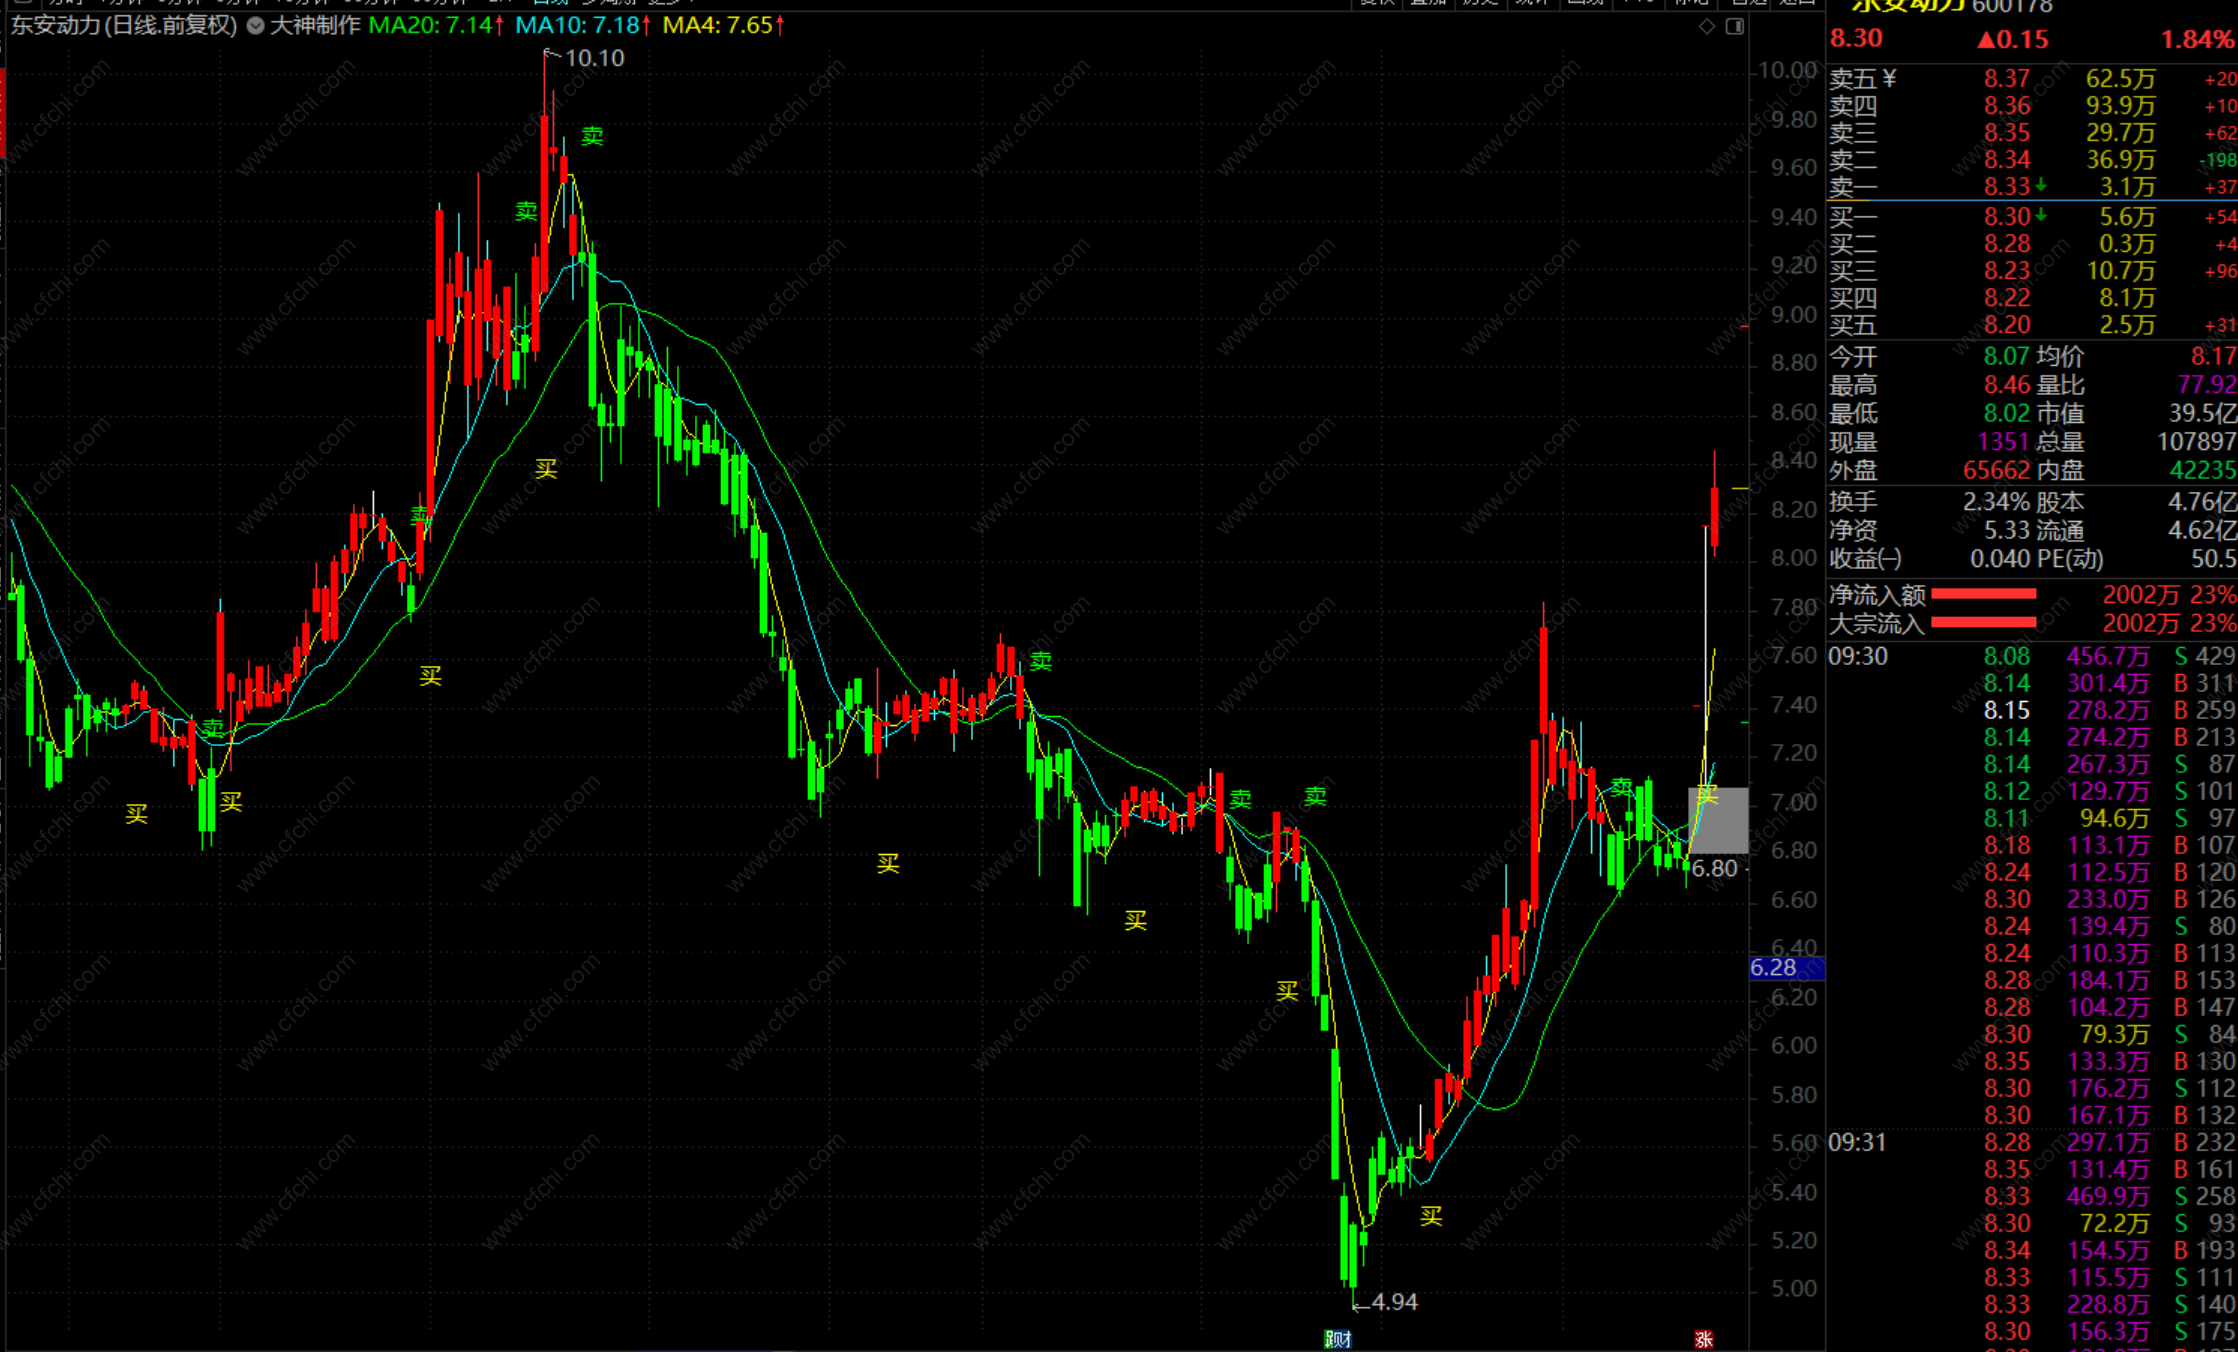
Task: Click the 4.94 low price arrow label
Action: pos(1393,1302)
